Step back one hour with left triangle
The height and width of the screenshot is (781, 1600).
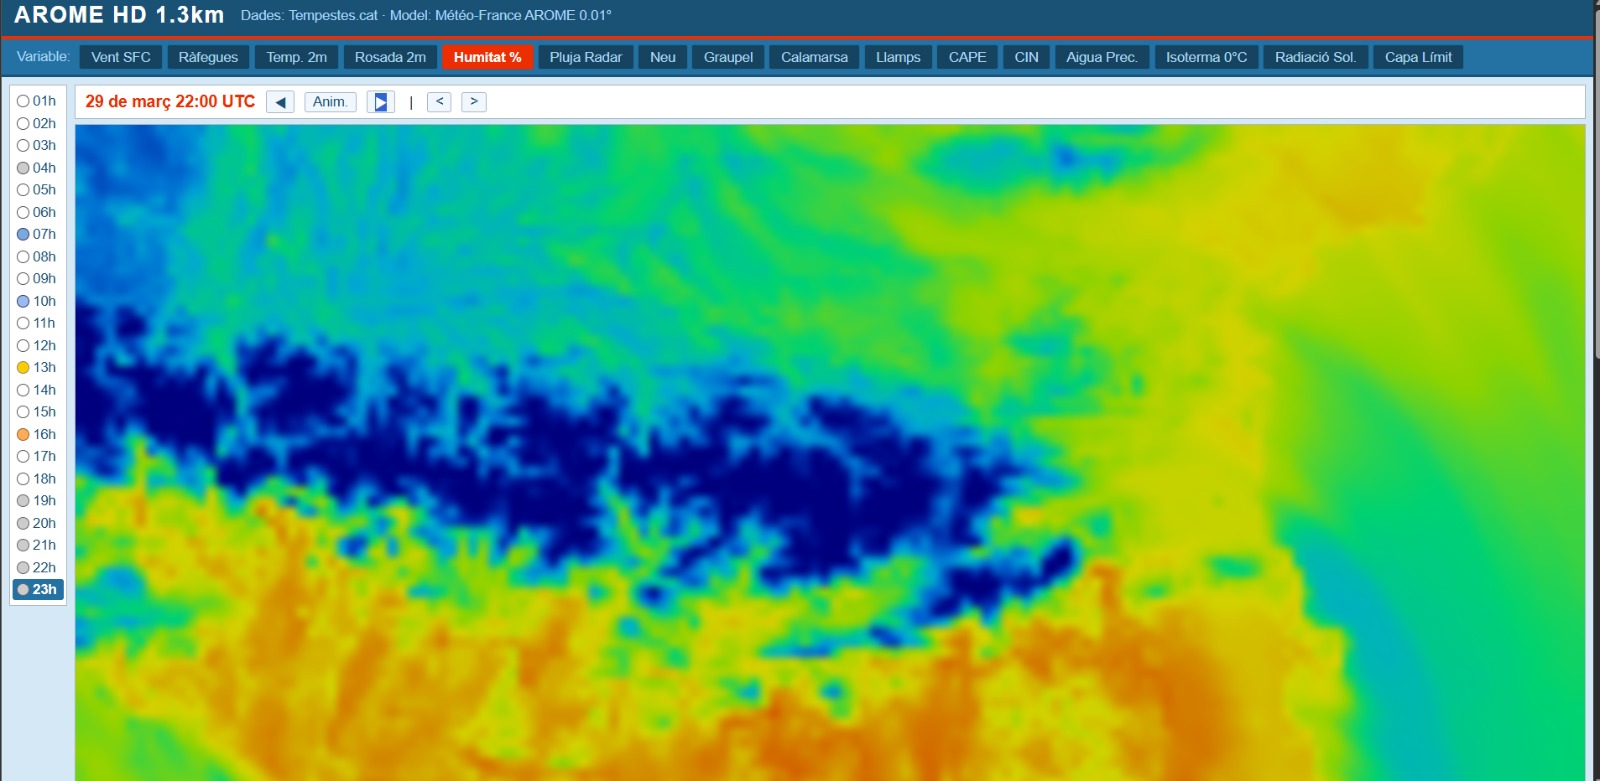point(280,102)
